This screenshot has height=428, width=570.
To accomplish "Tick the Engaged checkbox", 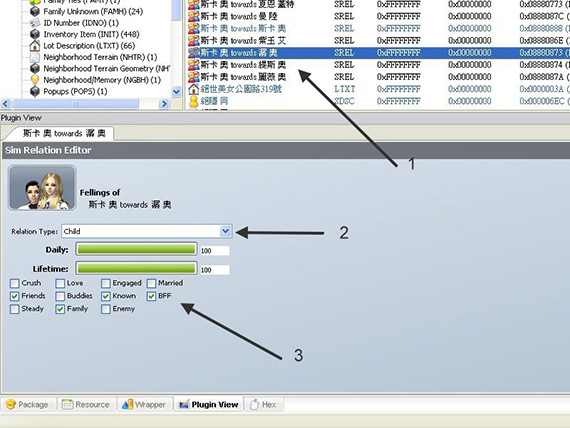I will (106, 283).
